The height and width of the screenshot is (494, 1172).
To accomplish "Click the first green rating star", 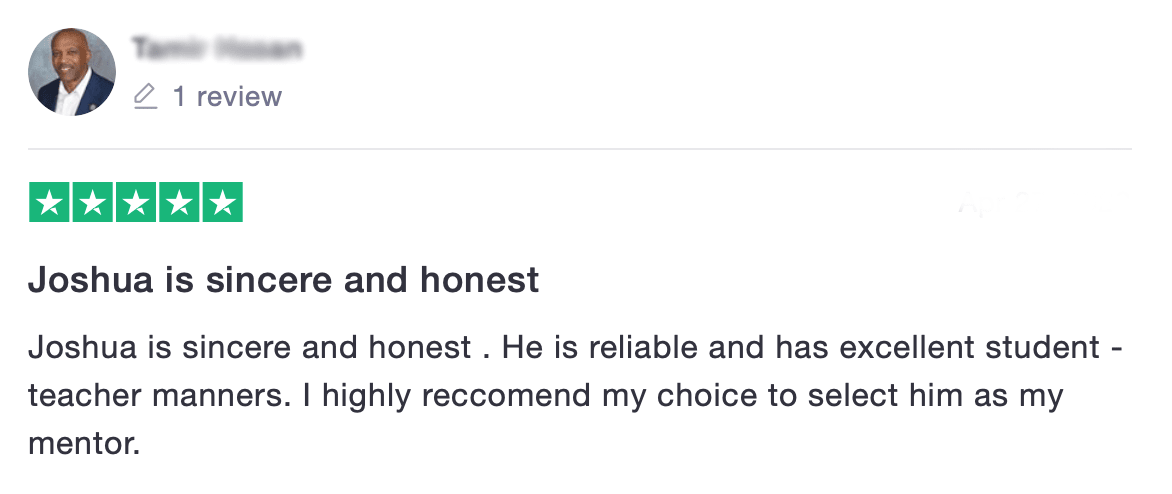I will click(49, 202).
